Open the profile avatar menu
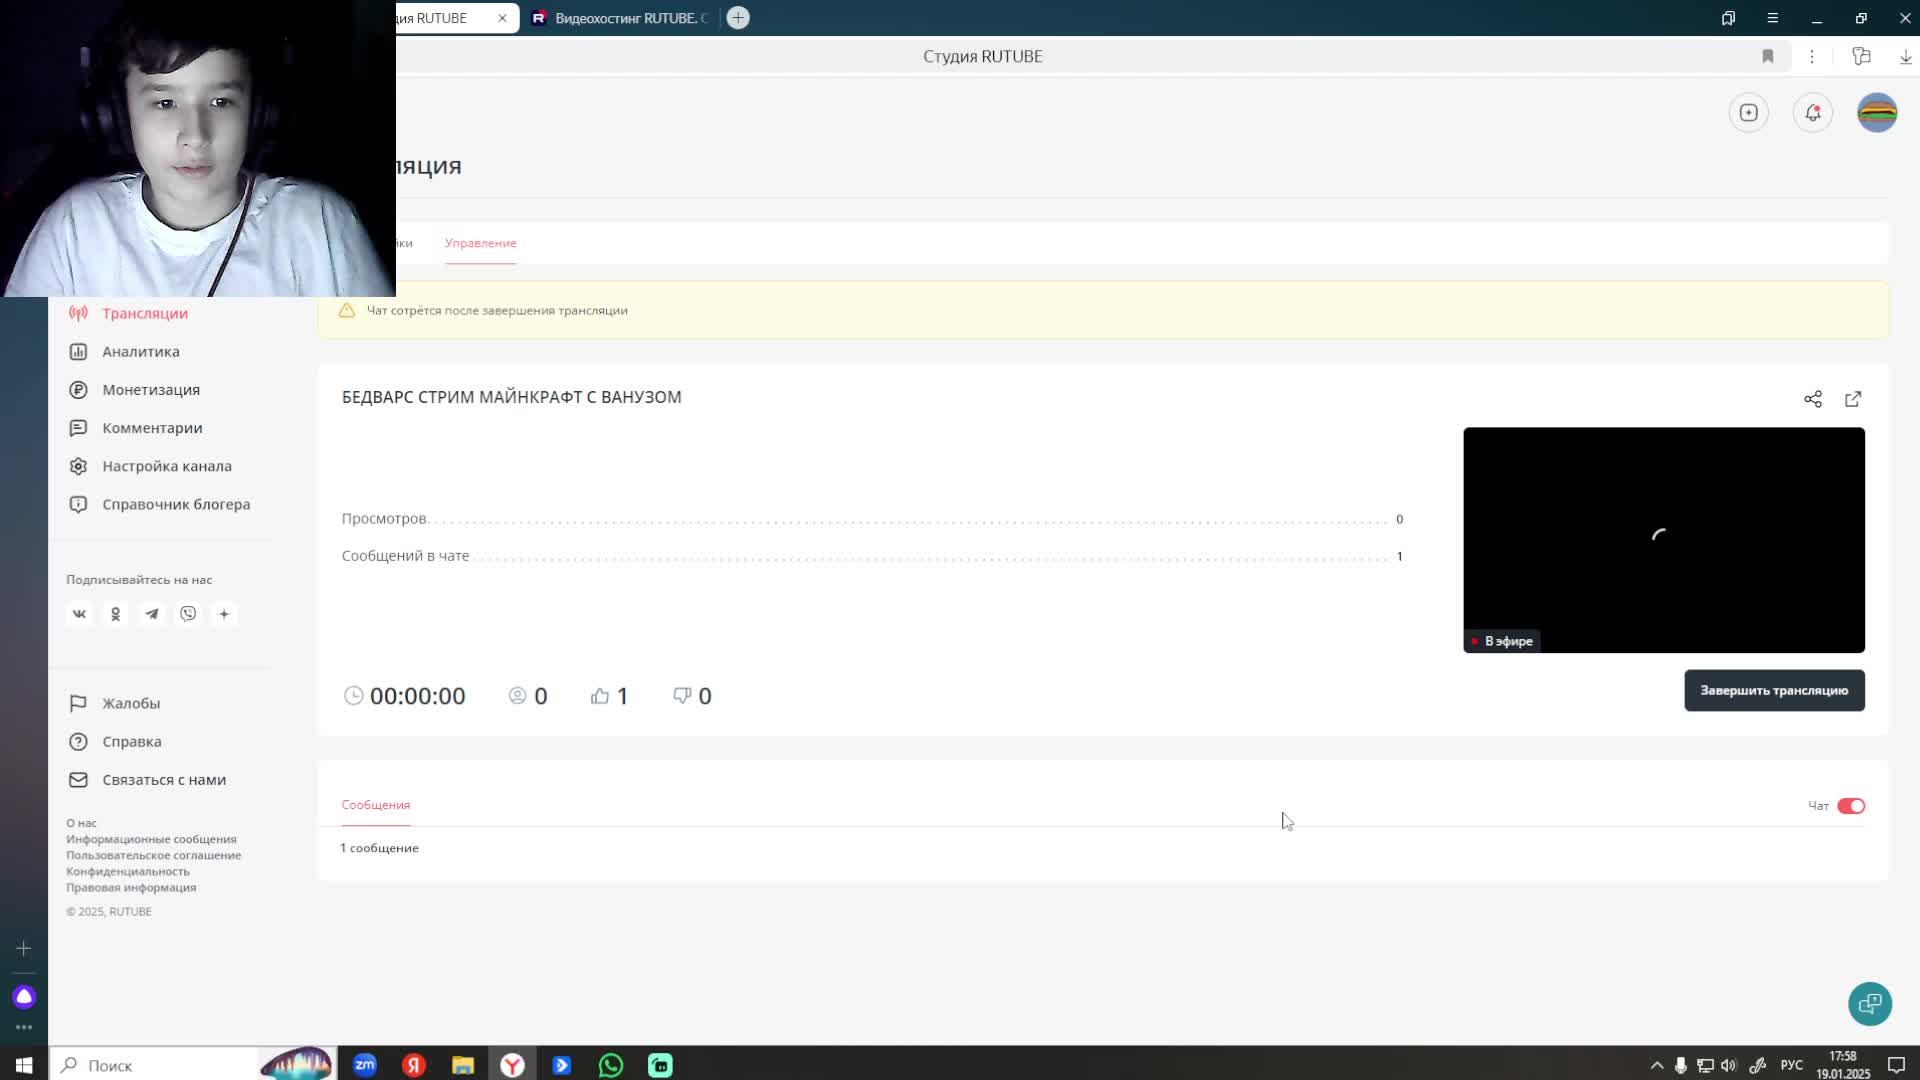Image resolution: width=1920 pixels, height=1080 pixels. tap(1877, 113)
